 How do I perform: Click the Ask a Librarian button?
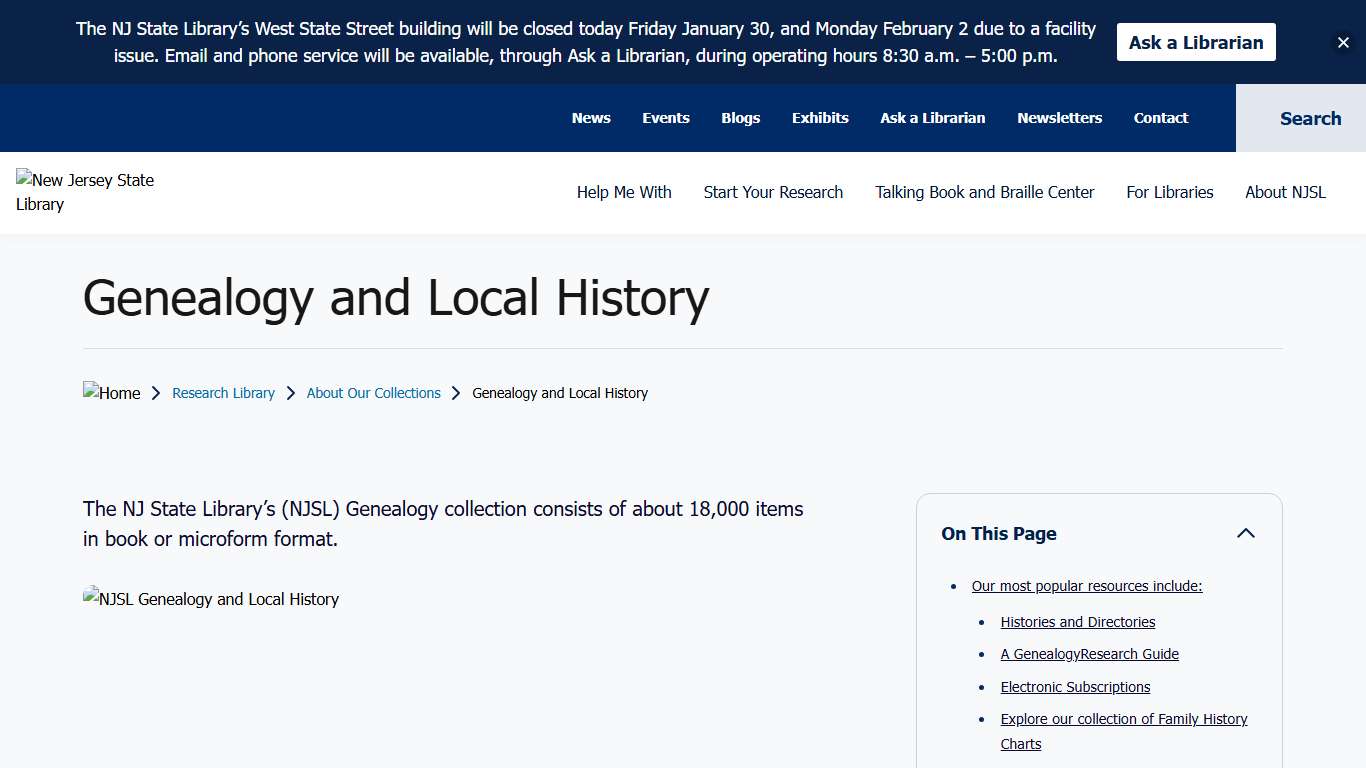pos(1195,42)
